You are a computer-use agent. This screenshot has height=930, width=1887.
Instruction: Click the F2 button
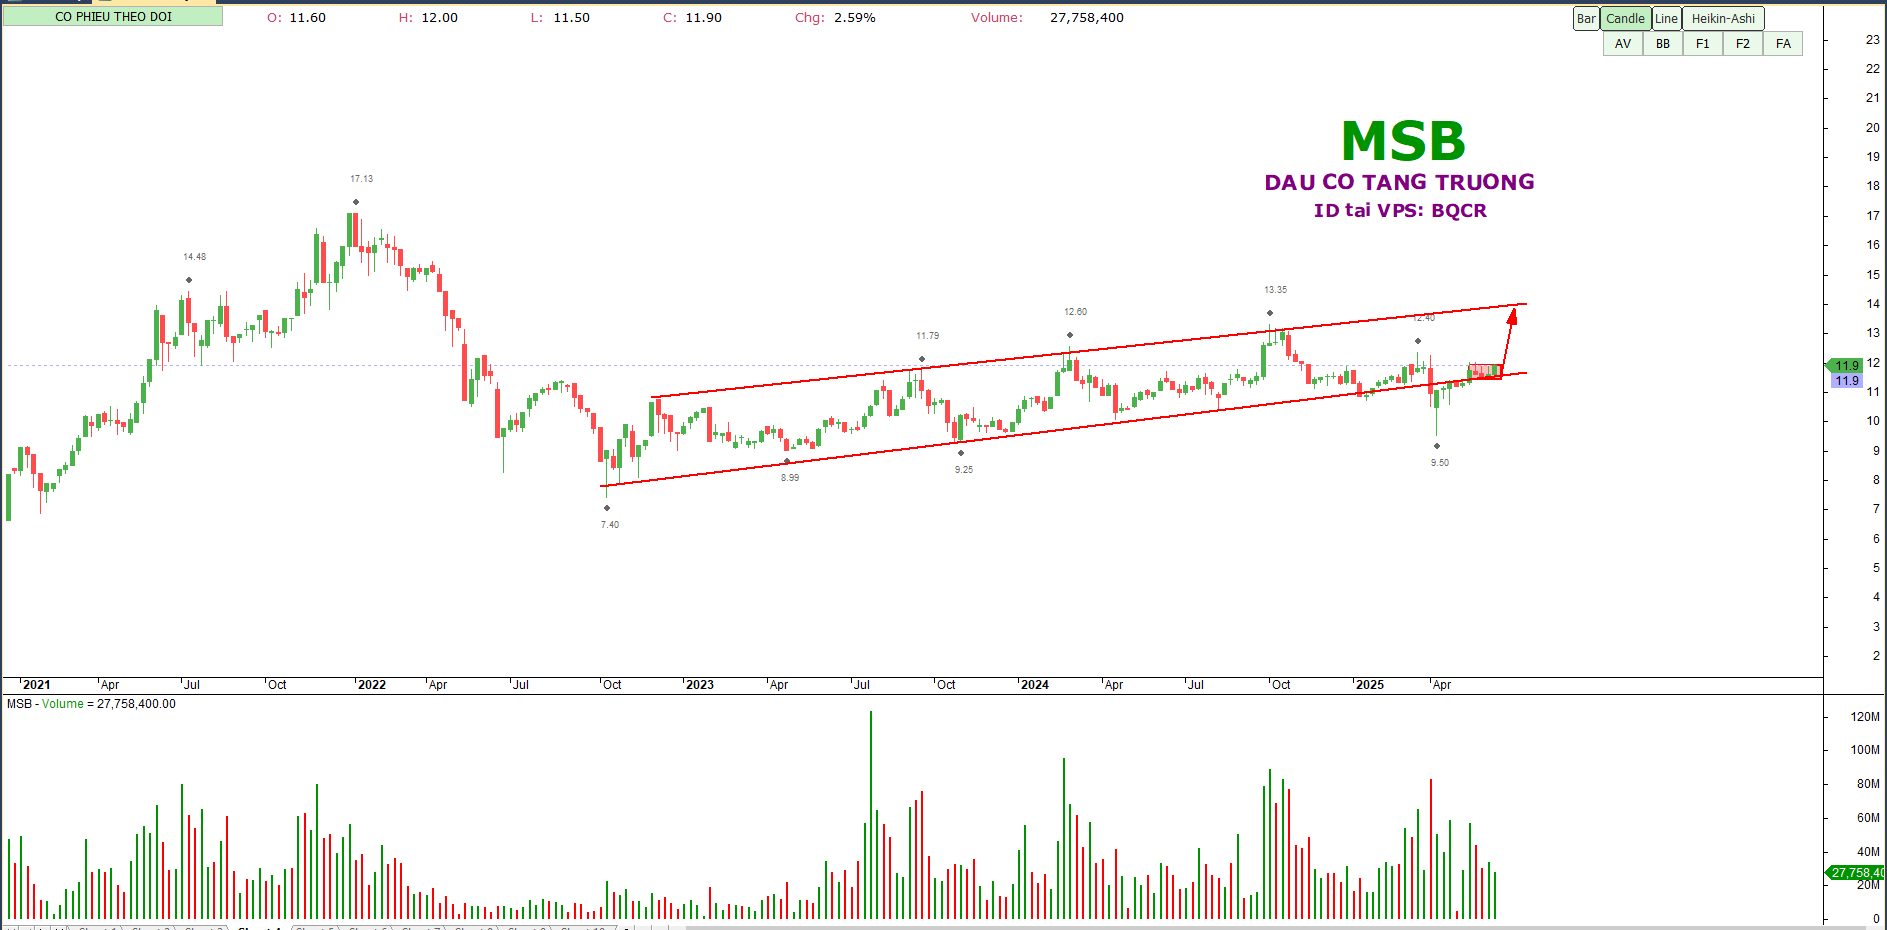point(1743,44)
